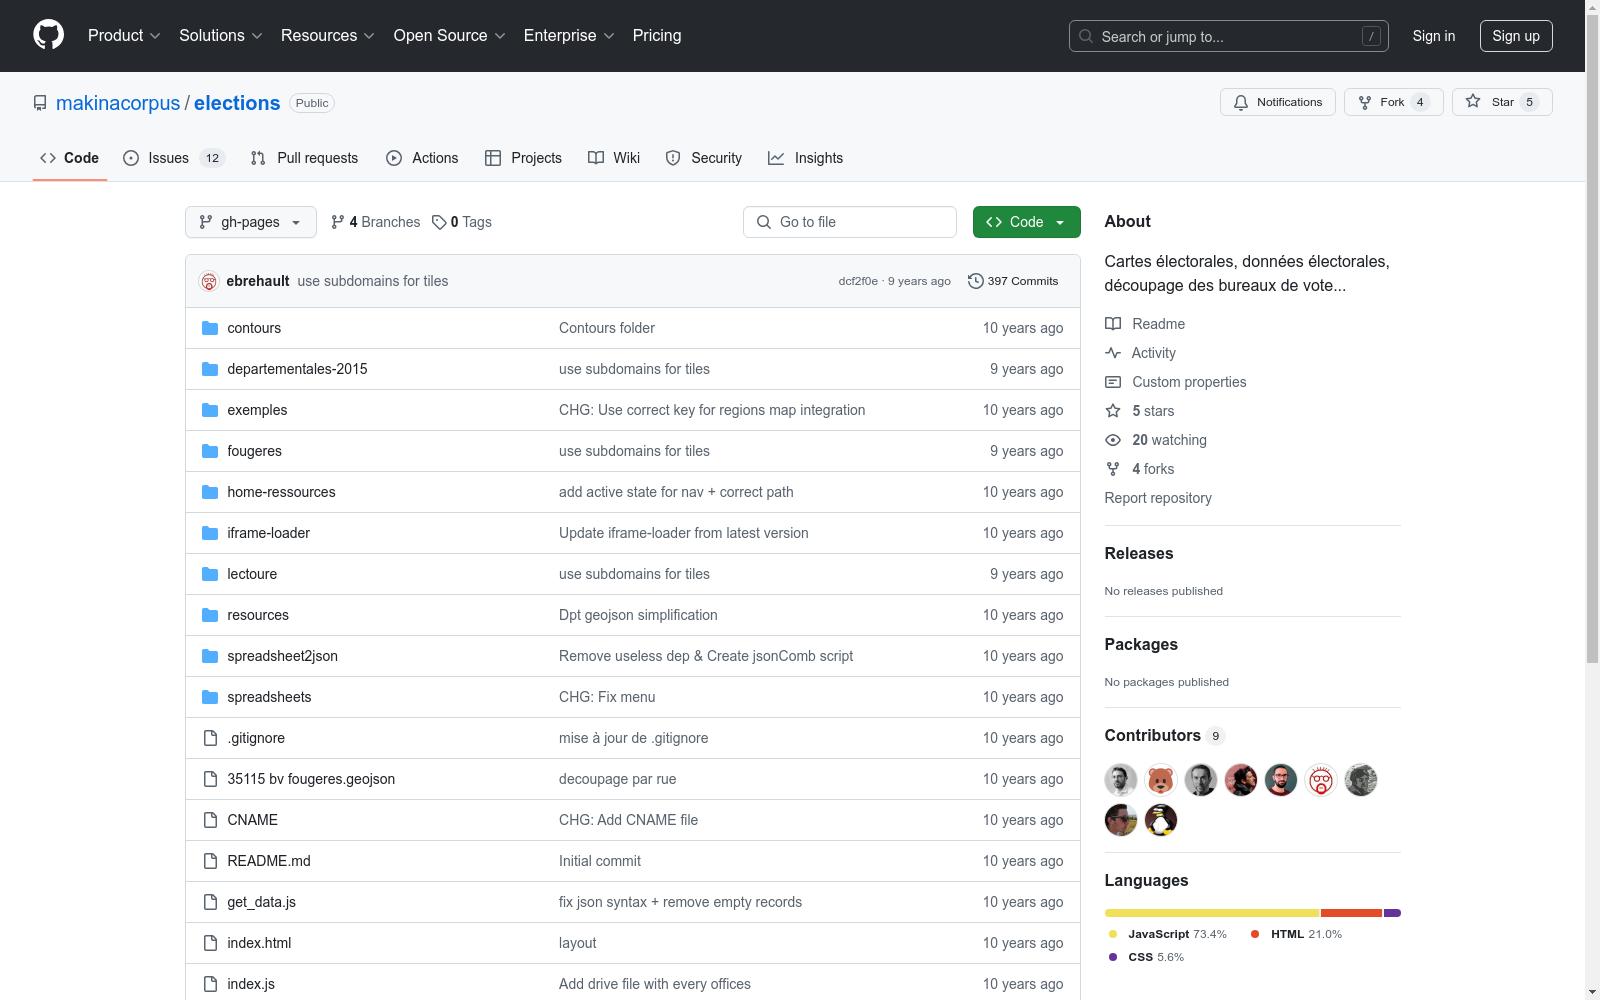Screen dimensions: 1600x1000
Task: Click the CNAME file icon
Action: [x=210, y=820]
